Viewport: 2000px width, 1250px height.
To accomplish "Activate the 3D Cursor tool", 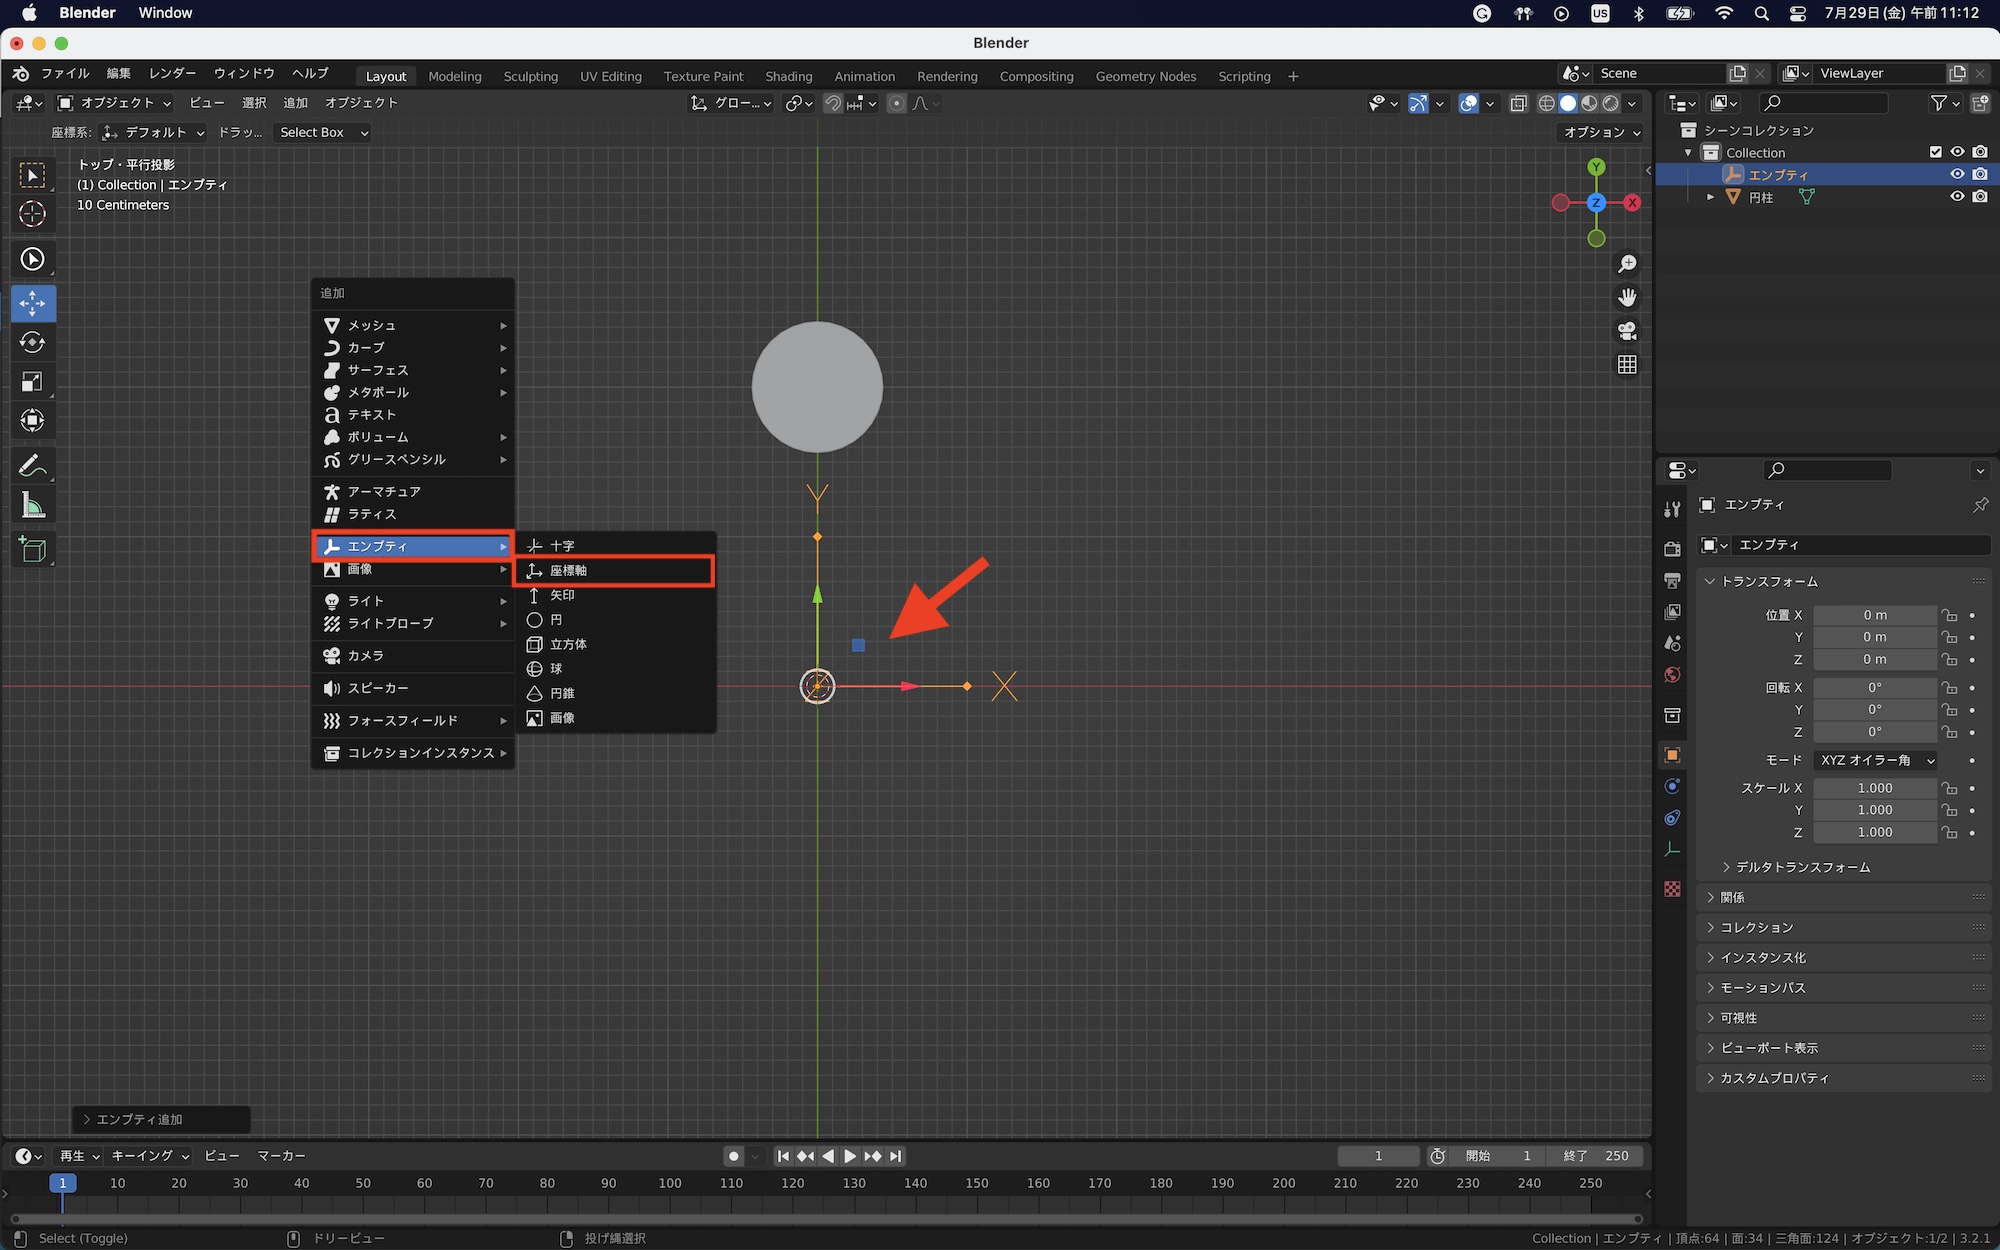I will 32,214.
